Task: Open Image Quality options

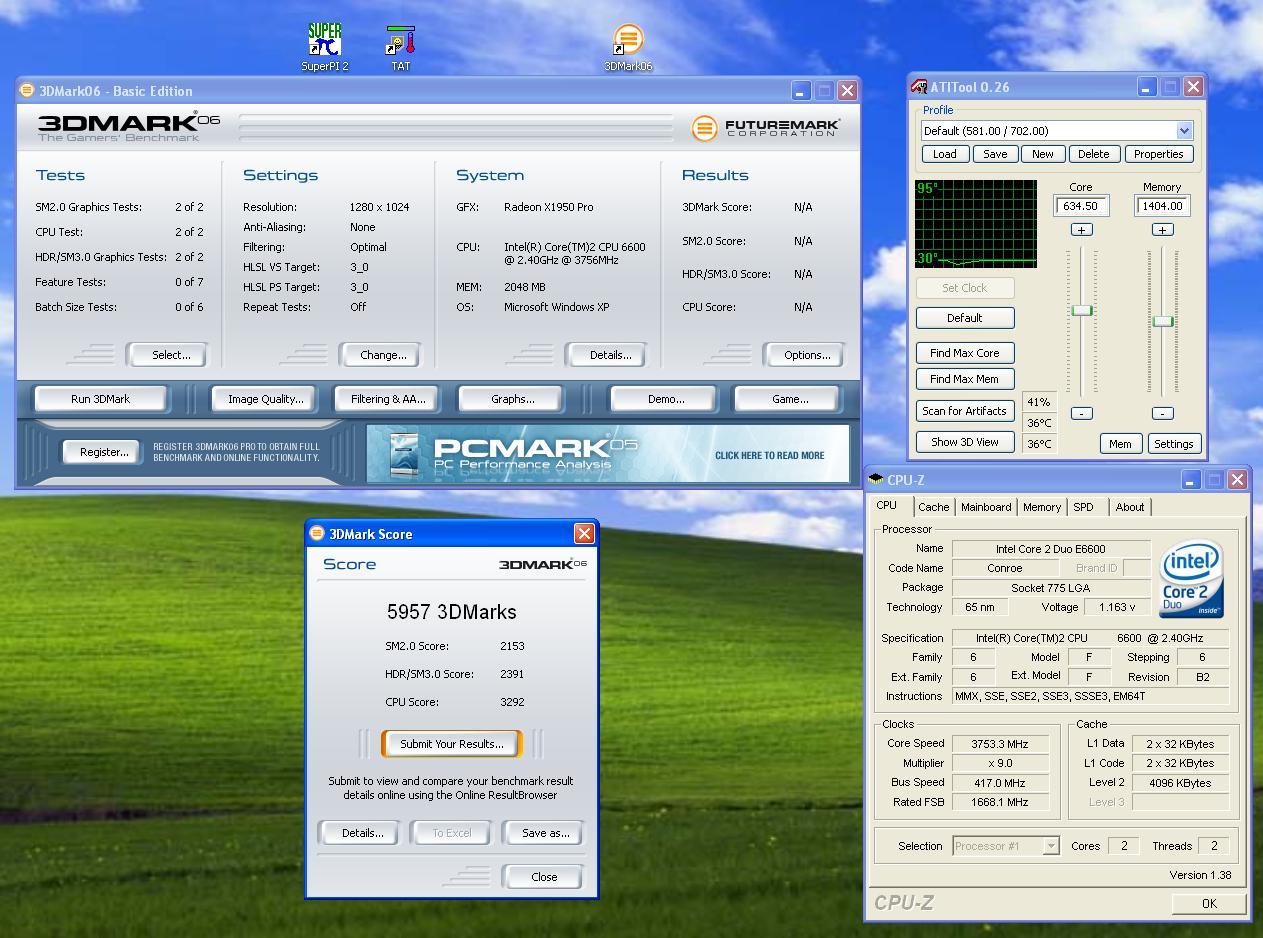Action: pyautogui.click(x=265, y=399)
